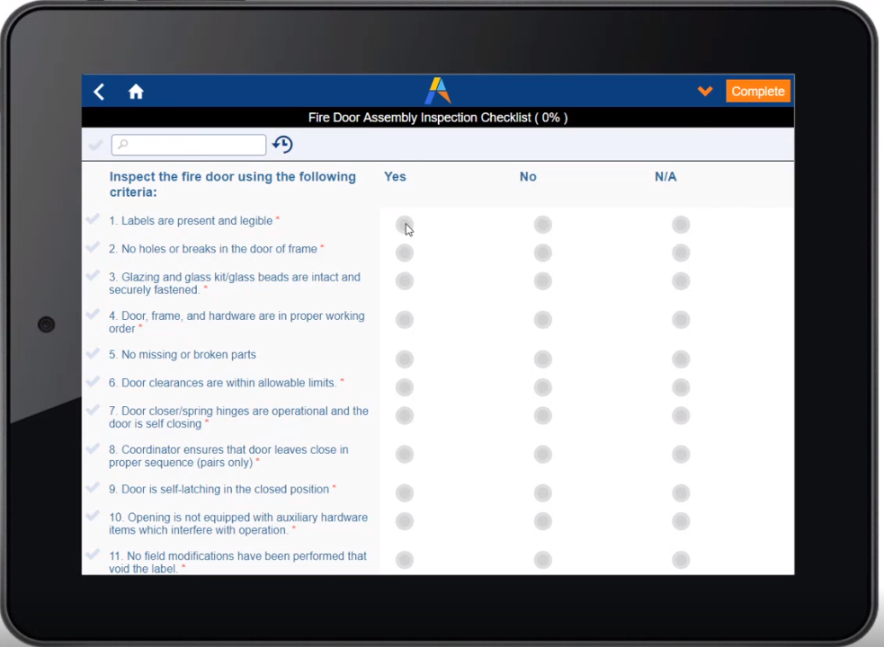Select Yes for no holes or breaks

(x=405, y=253)
